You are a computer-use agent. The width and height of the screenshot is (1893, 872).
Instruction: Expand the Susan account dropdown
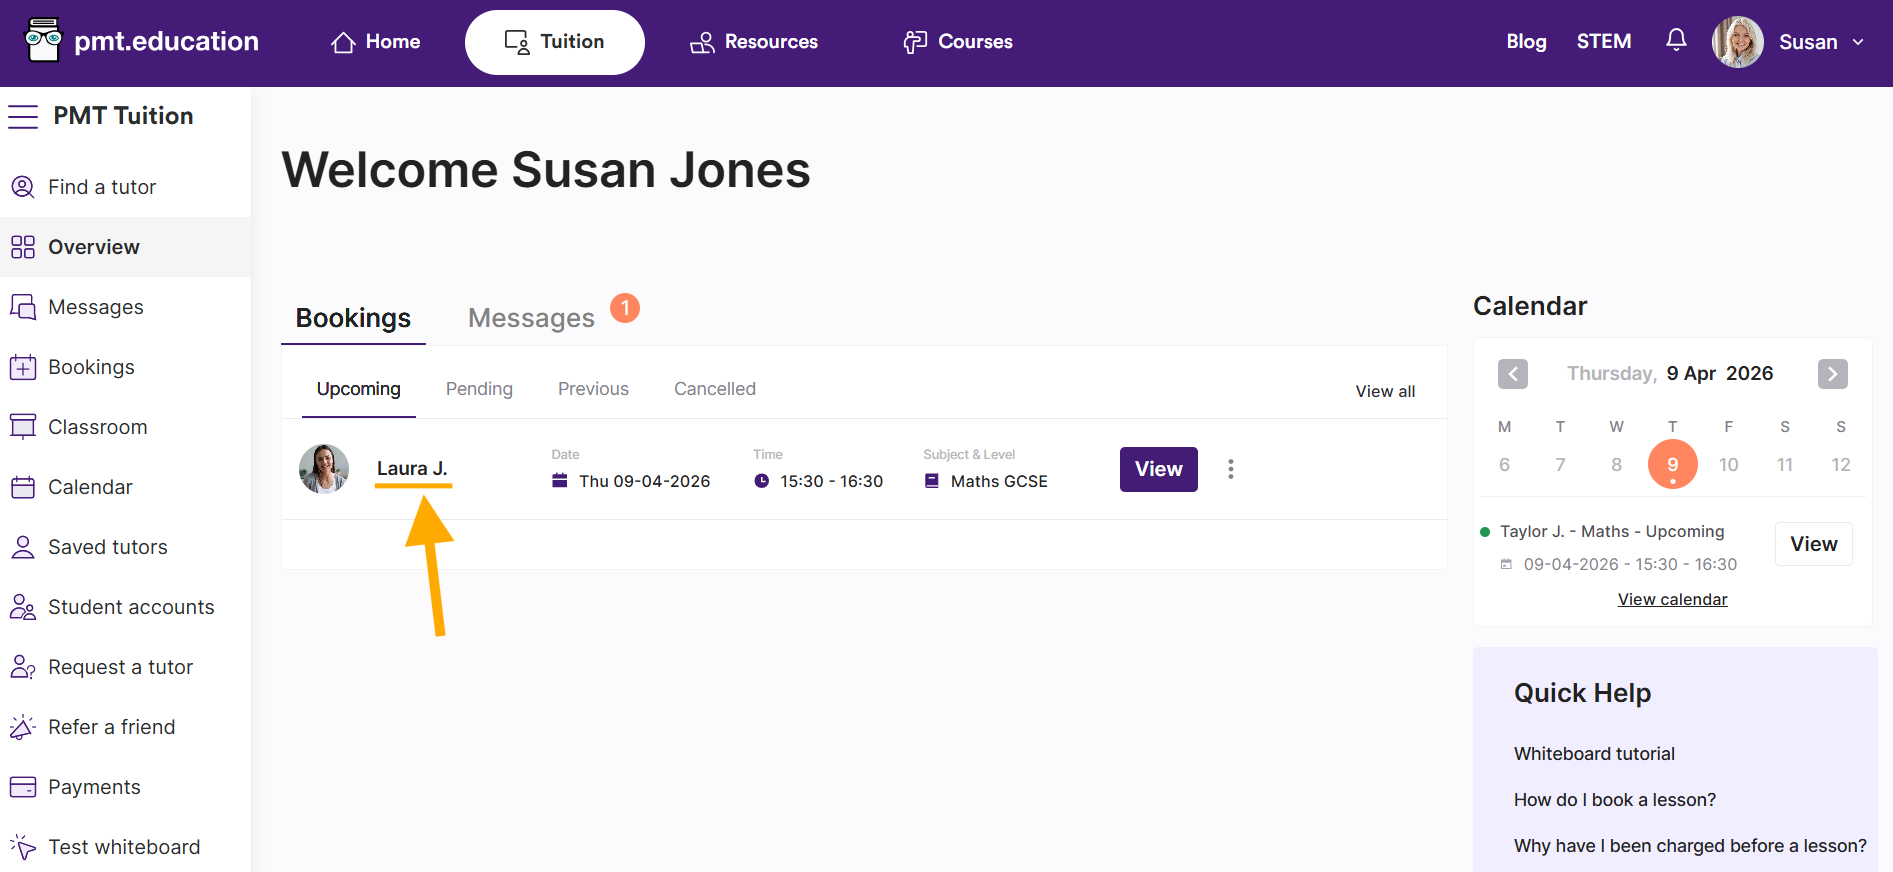tap(1856, 42)
